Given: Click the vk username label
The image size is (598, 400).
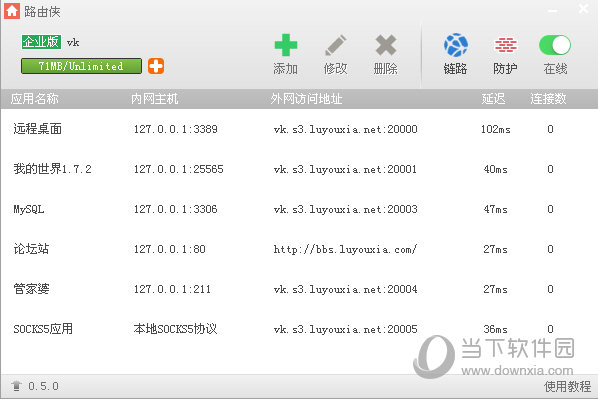Looking at the screenshot, I should coord(73,42).
